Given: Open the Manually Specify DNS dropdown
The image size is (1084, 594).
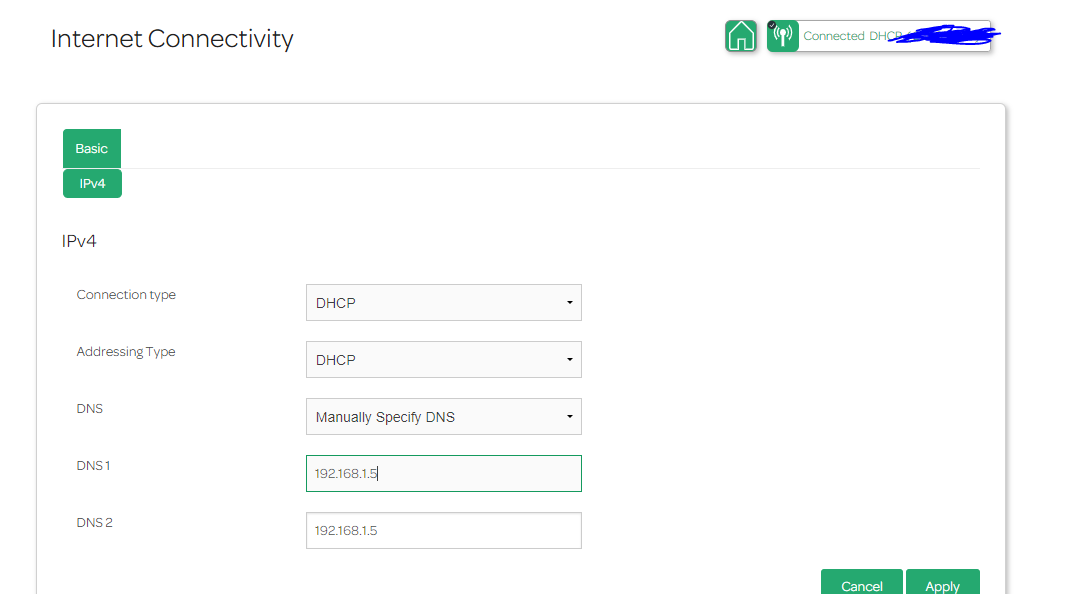Looking at the screenshot, I should tap(443, 417).
